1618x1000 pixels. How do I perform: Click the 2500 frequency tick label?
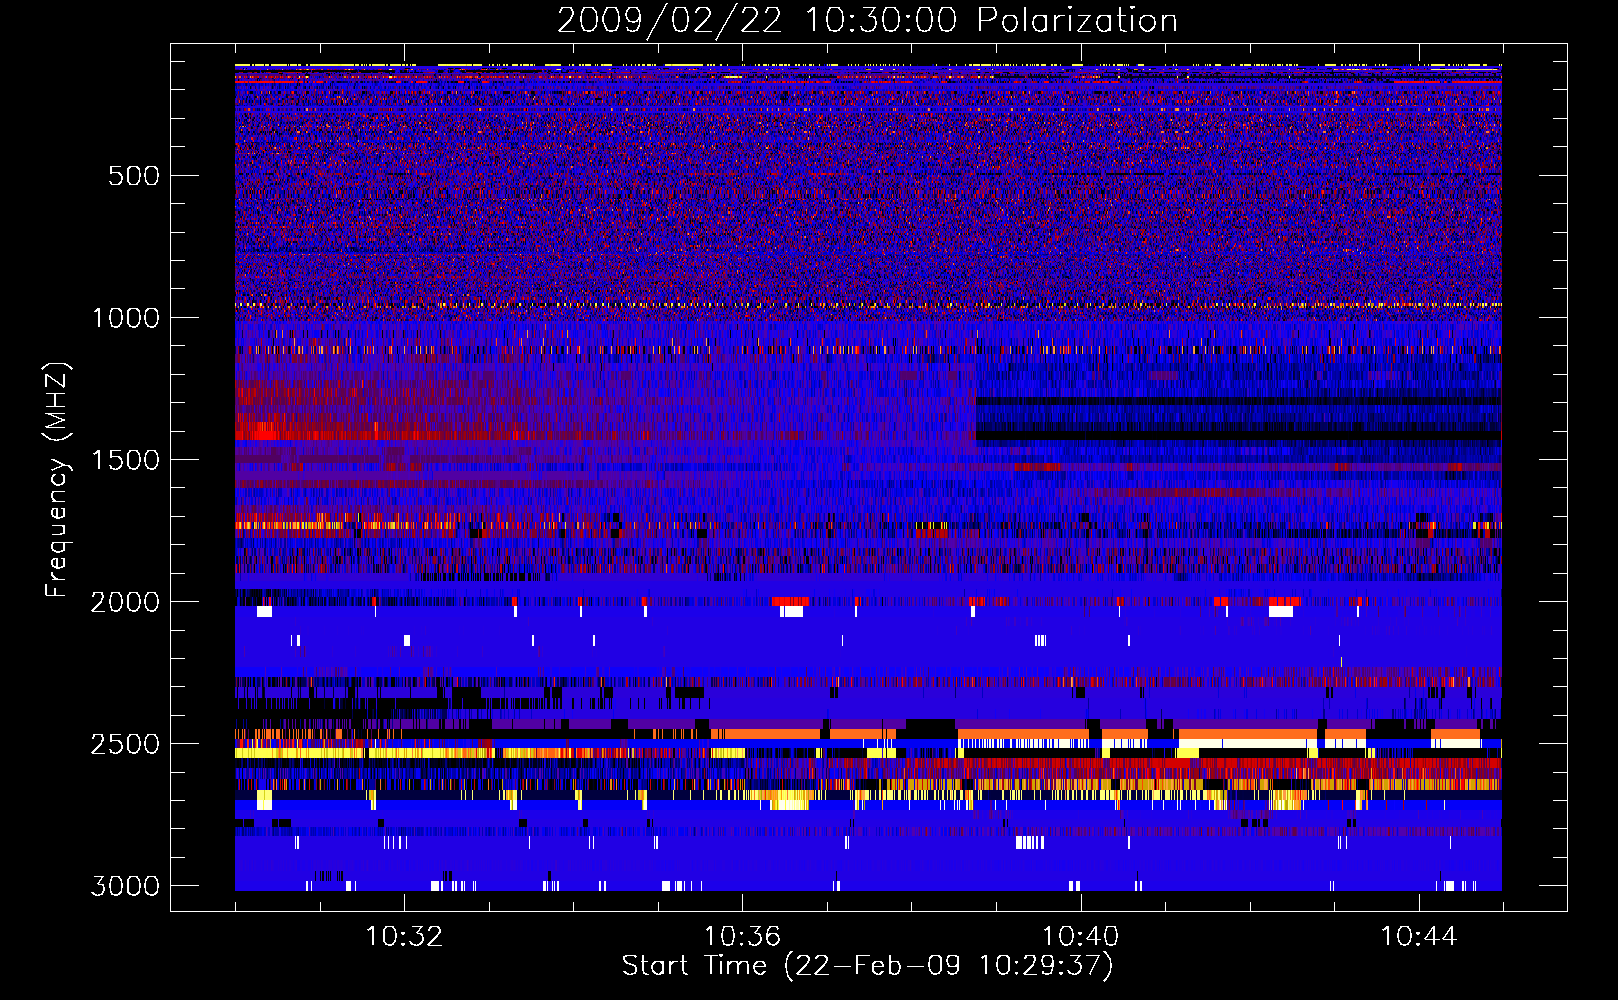point(125,744)
